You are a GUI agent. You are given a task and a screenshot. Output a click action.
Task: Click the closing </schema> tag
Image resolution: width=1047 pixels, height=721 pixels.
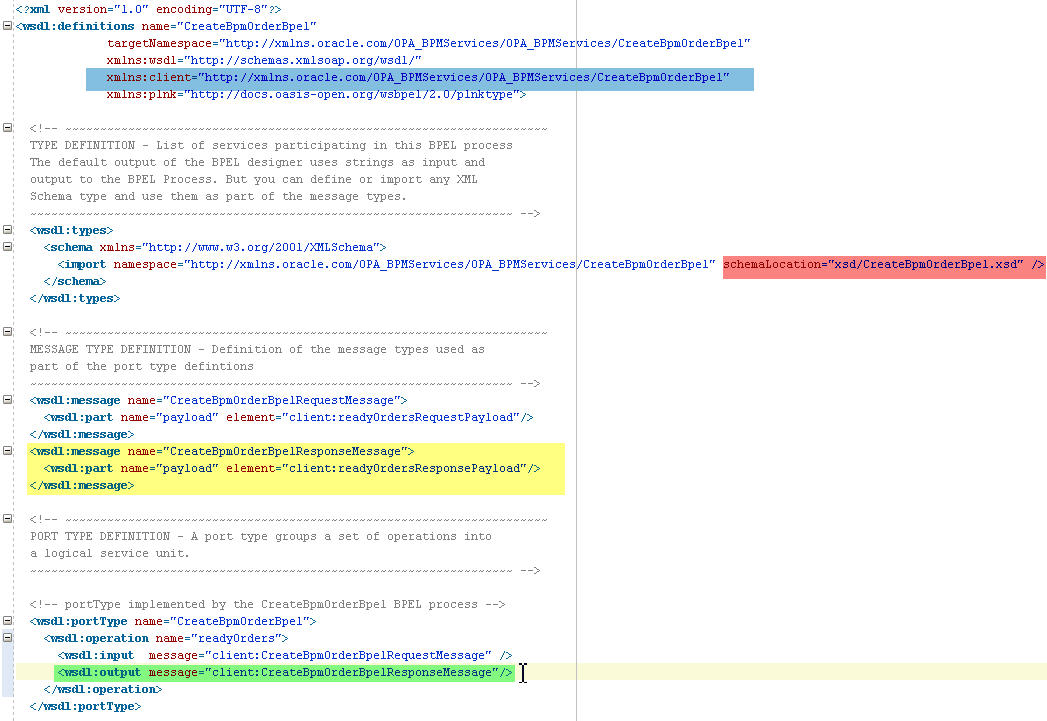(x=75, y=282)
